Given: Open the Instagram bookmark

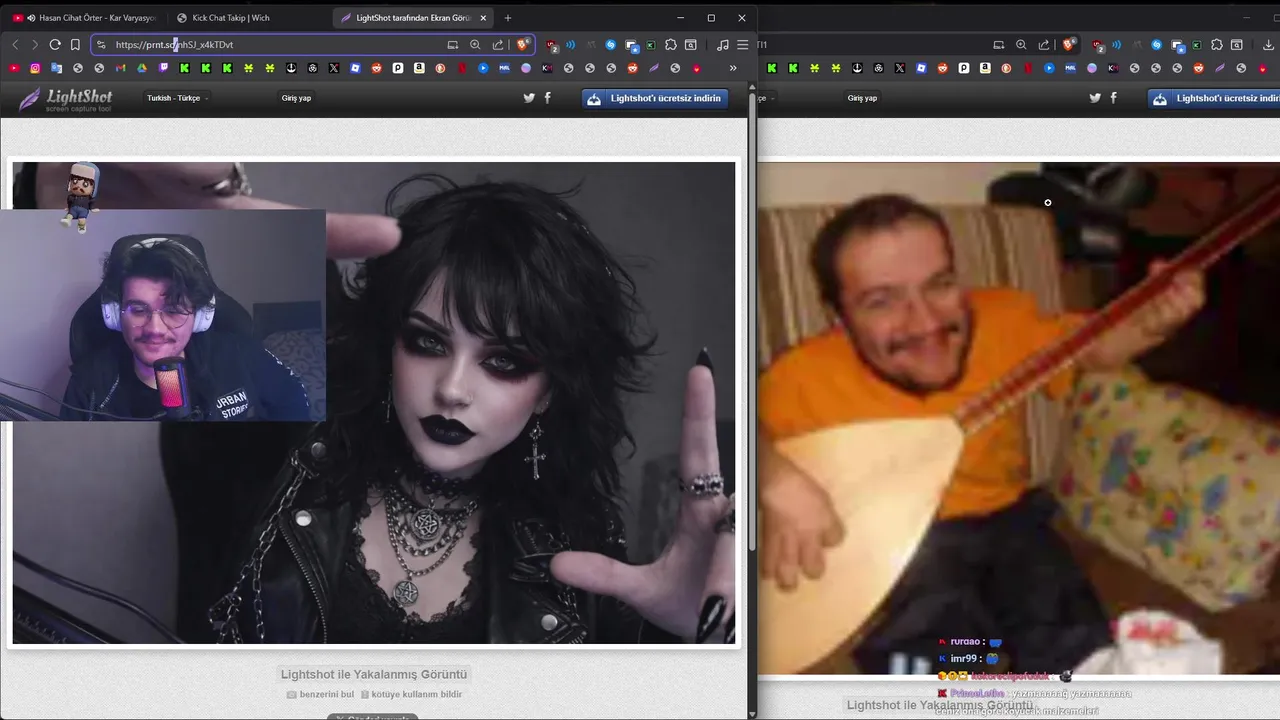Looking at the screenshot, I should [x=35, y=68].
